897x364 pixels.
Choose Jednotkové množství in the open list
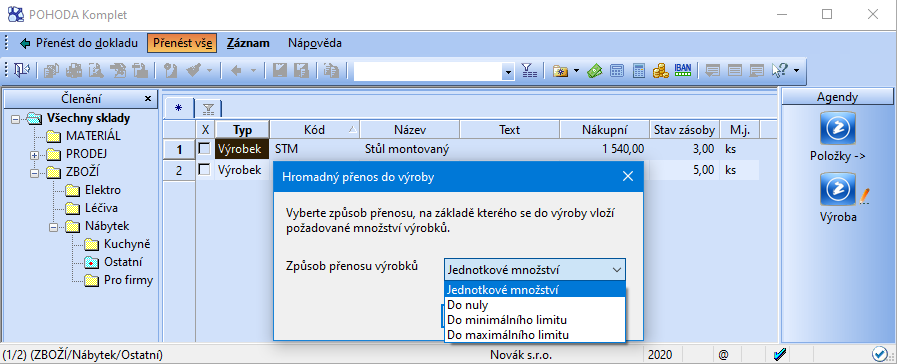535,290
